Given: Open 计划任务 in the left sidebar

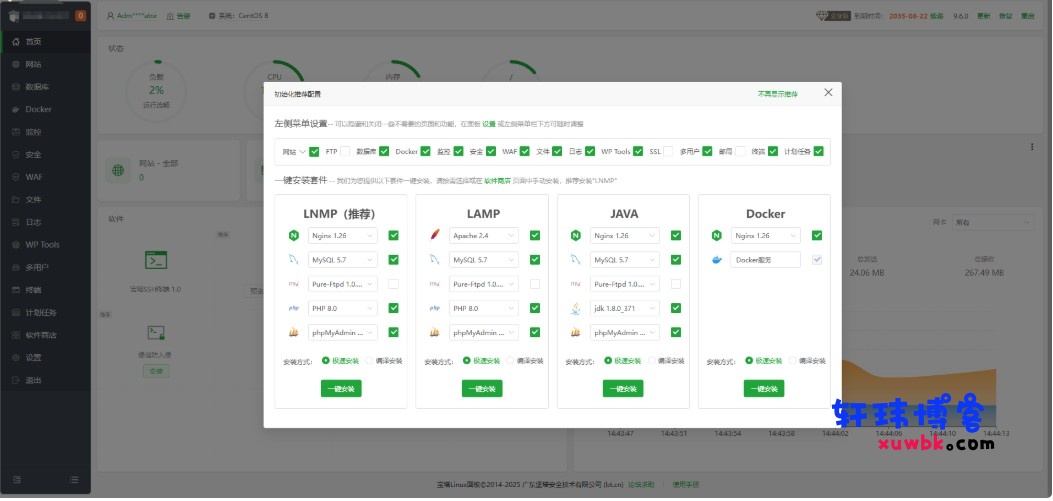Looking at the screenshot, I should [46, 312].
